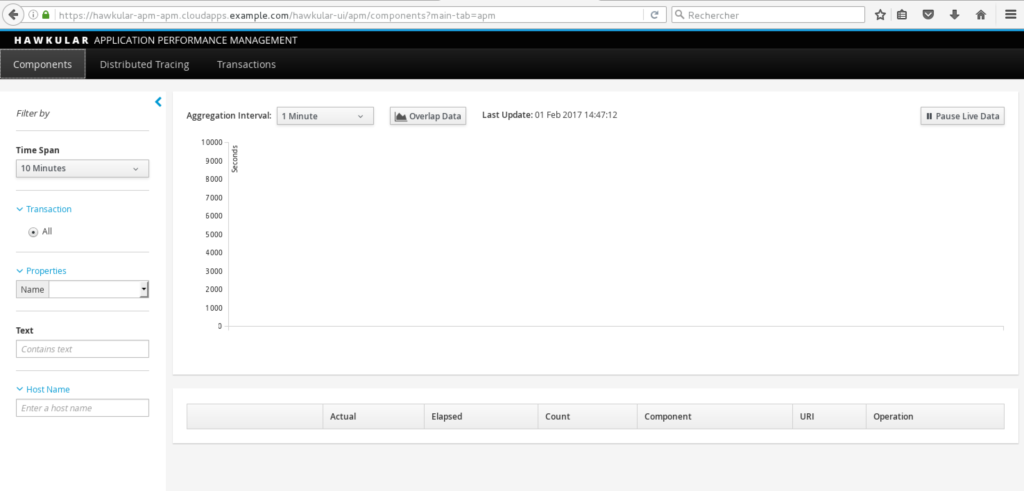Bookmark this page with the star icon
The width and height of the screenshot is (1024, 491).
pyautogui.click(x=880, y=14)
